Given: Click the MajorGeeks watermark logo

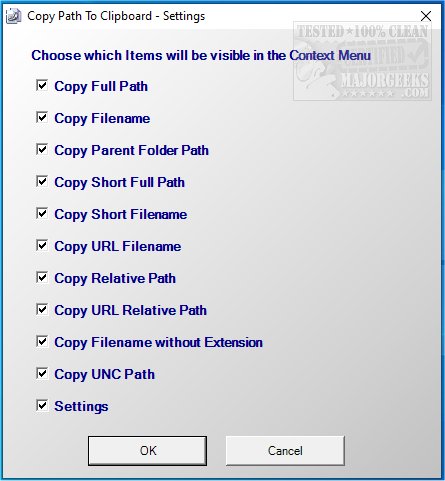Looking at the screenshot, I should tap(362, 61).
